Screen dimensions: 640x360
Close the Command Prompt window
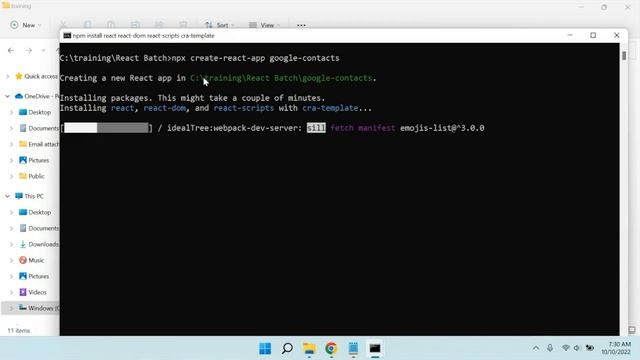[x=617, y=36]
